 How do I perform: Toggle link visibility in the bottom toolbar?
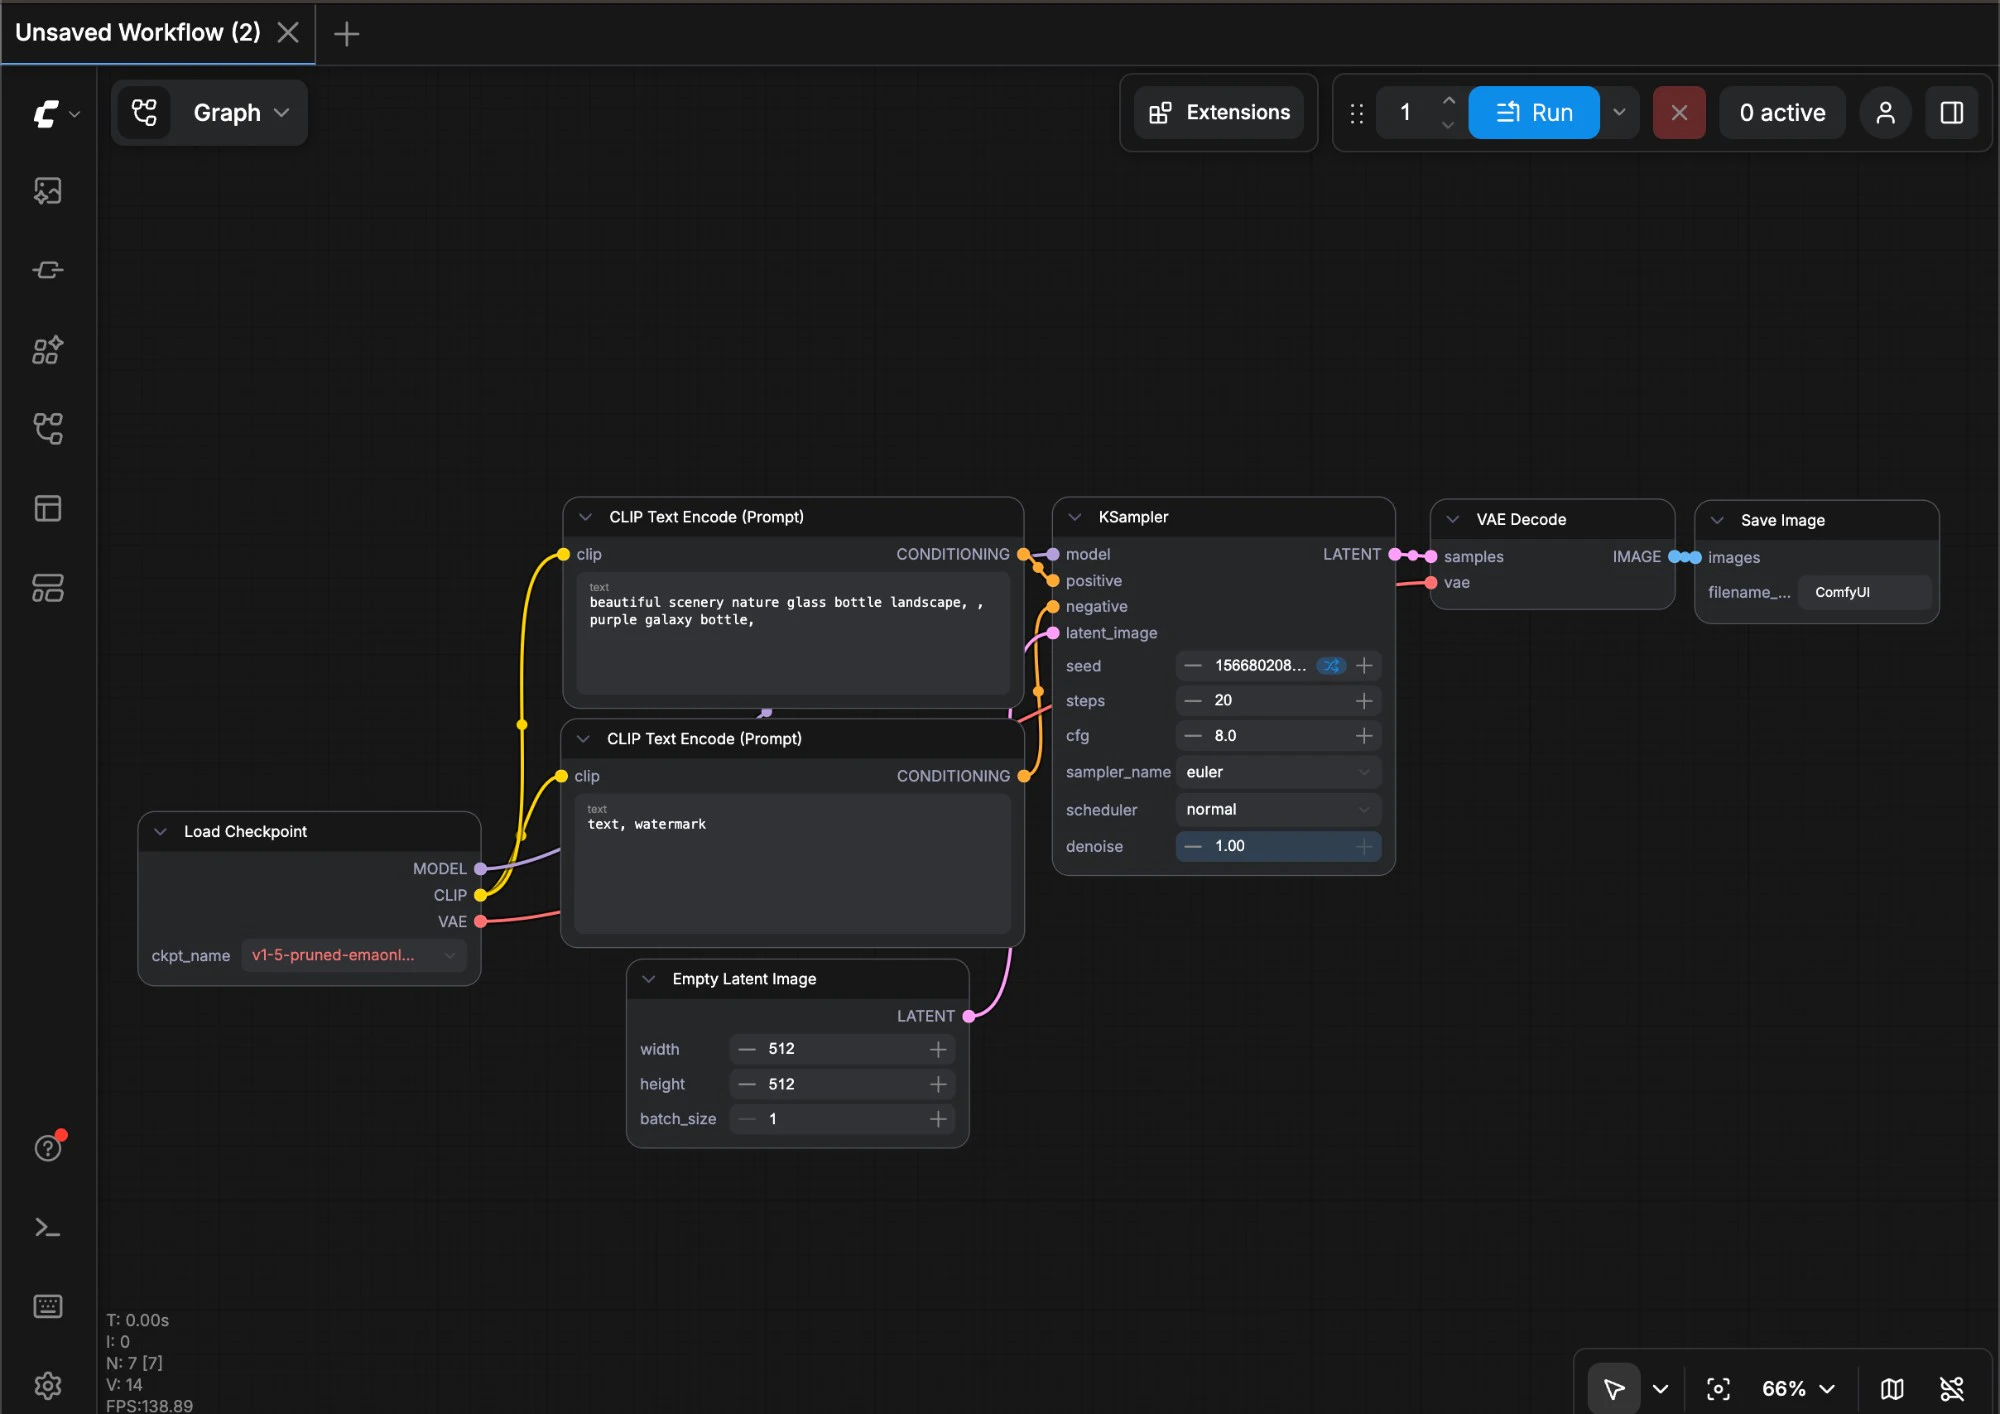[1950, 1388]
